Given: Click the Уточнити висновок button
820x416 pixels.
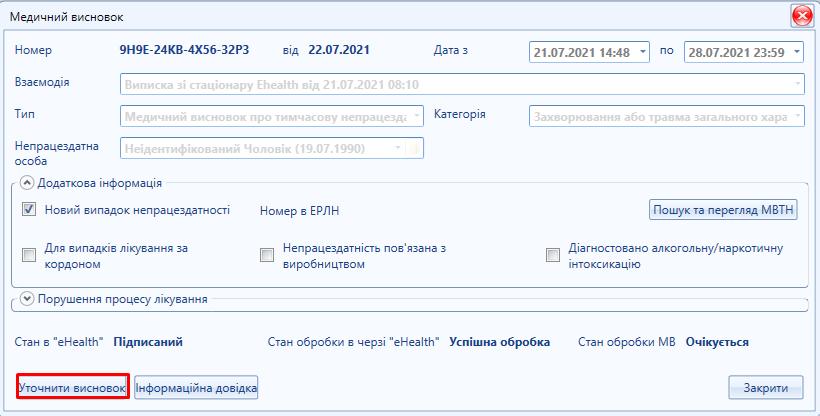Looking at the screenshot, I should click(73, 388).
